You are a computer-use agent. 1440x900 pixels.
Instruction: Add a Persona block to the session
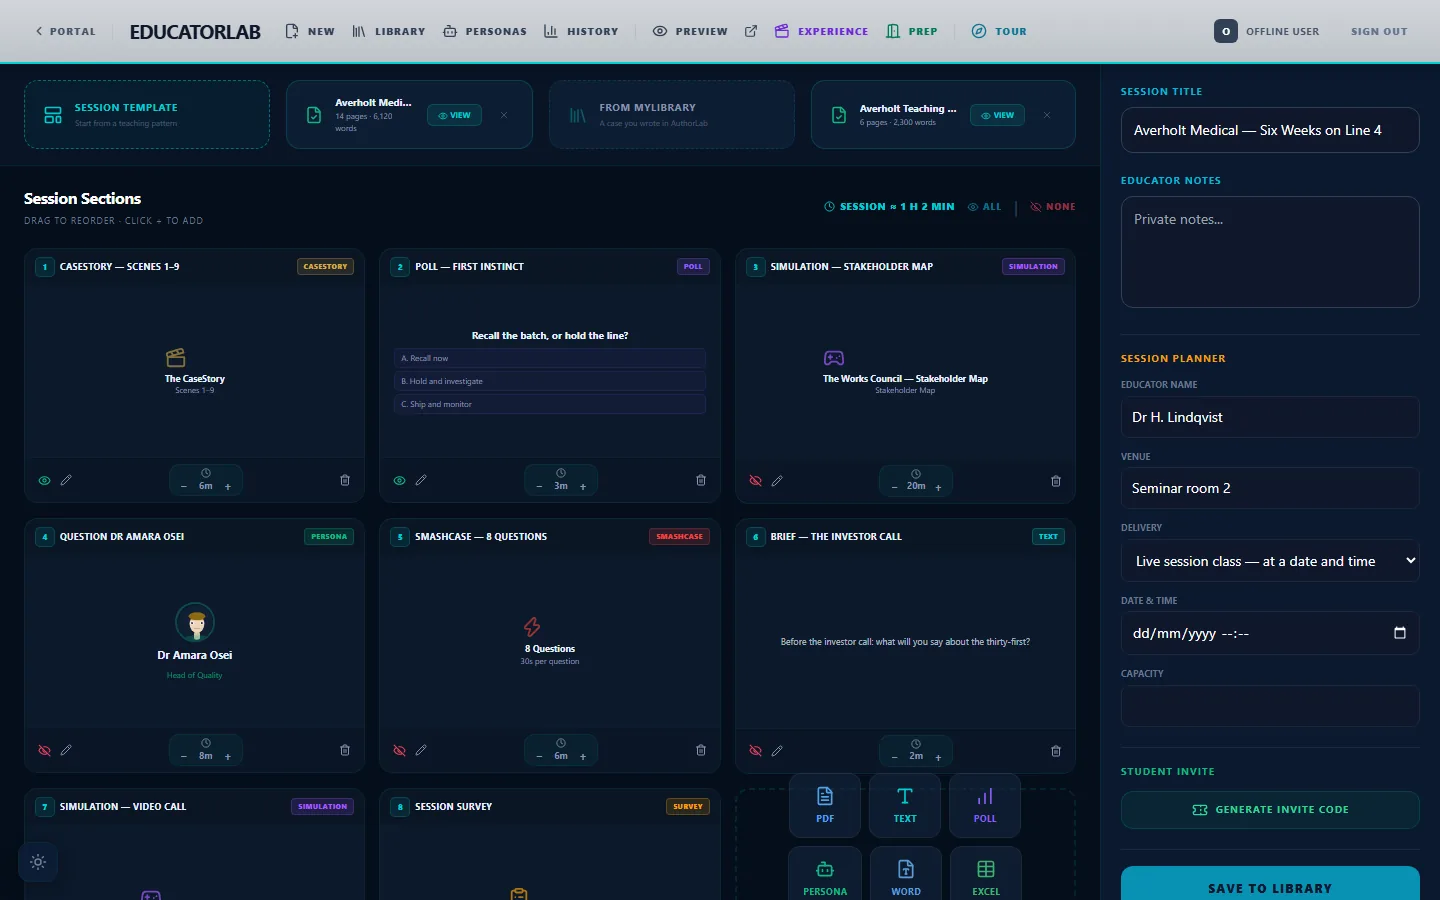point(825,876)
